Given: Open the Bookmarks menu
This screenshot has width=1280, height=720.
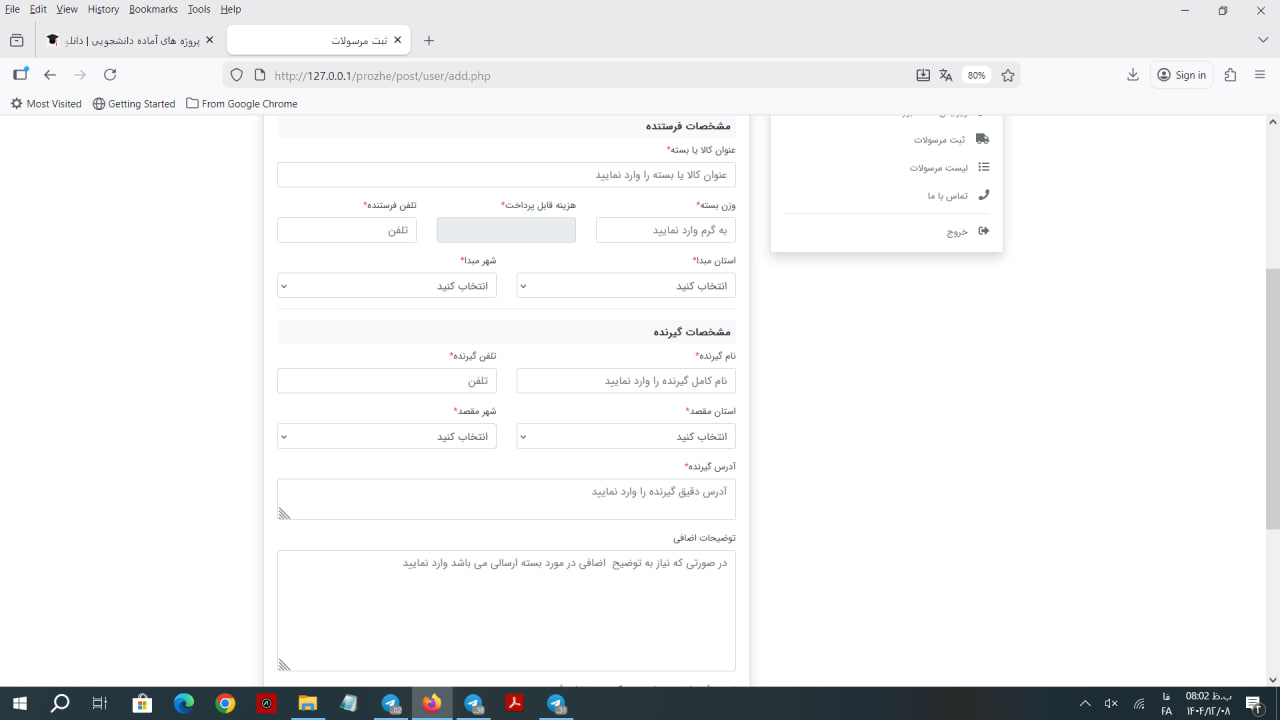Looking at the screenshot, I should (x=153, y=9).
